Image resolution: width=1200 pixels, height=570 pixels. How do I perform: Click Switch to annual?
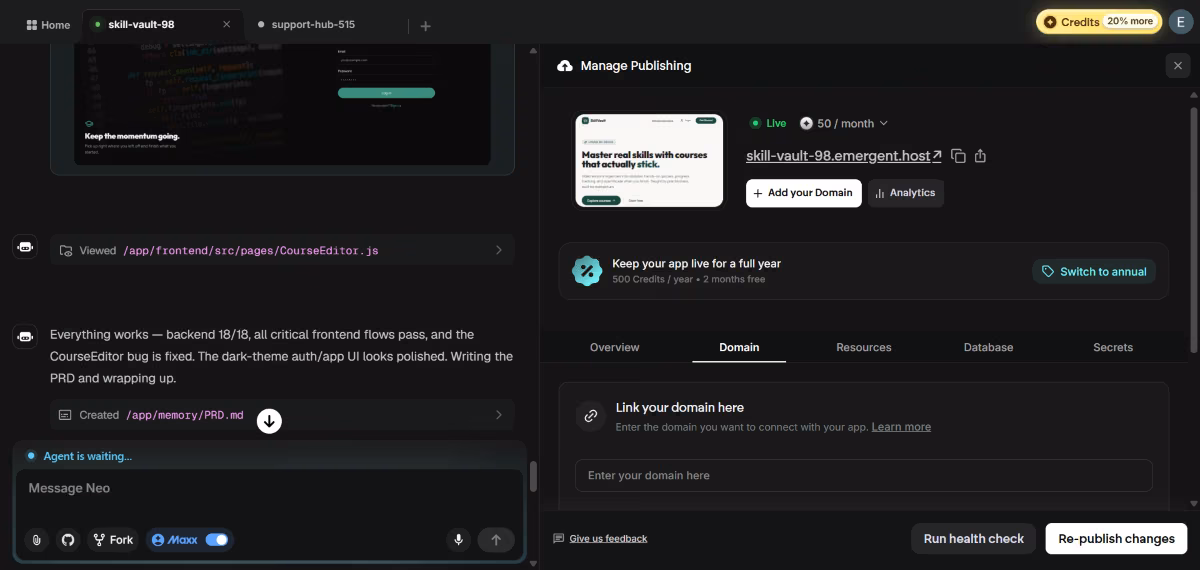(1094, 271)
